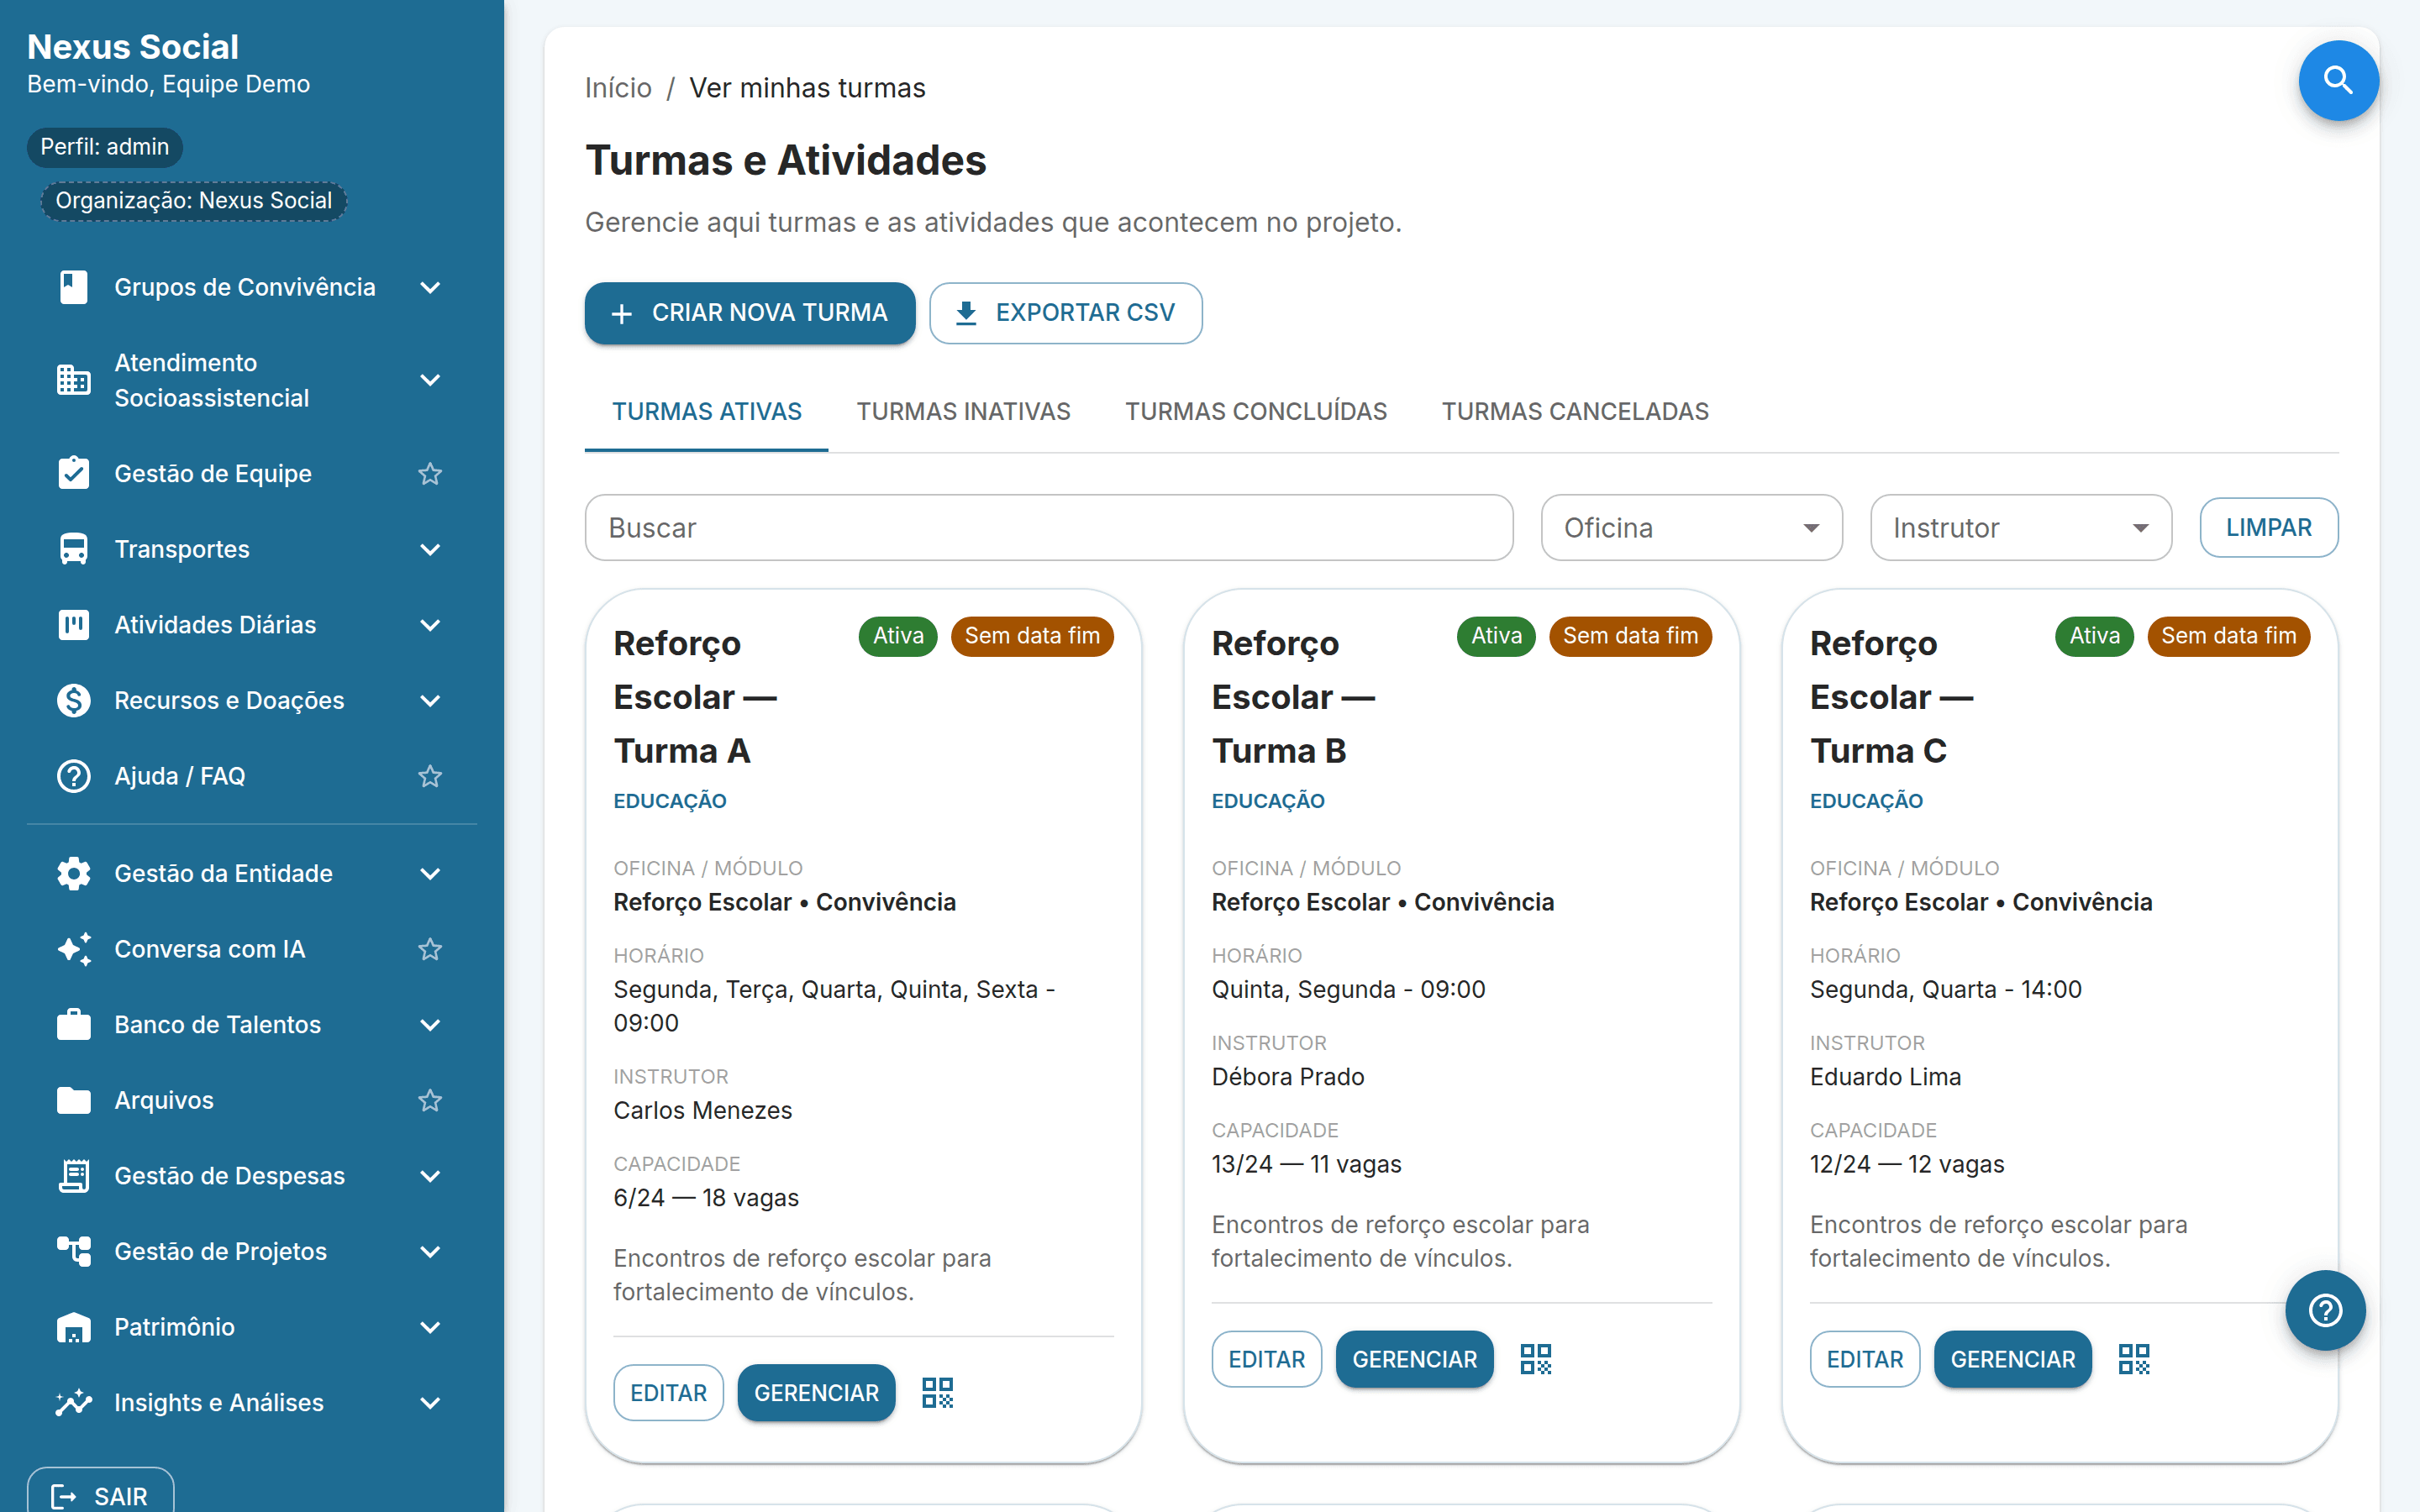The width and height of the screenshot is (2420, 1512).
Task: Click the Banco de Talentos briefcase icon
Action: pos(74,1024)
